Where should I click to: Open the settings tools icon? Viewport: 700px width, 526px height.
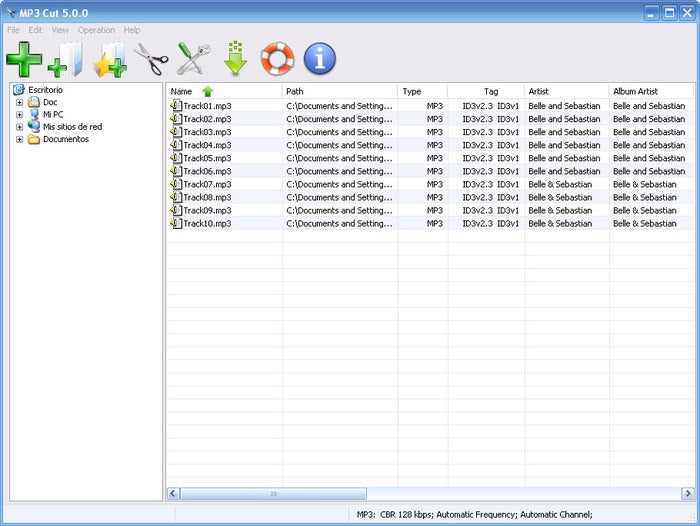coord(194,58)
